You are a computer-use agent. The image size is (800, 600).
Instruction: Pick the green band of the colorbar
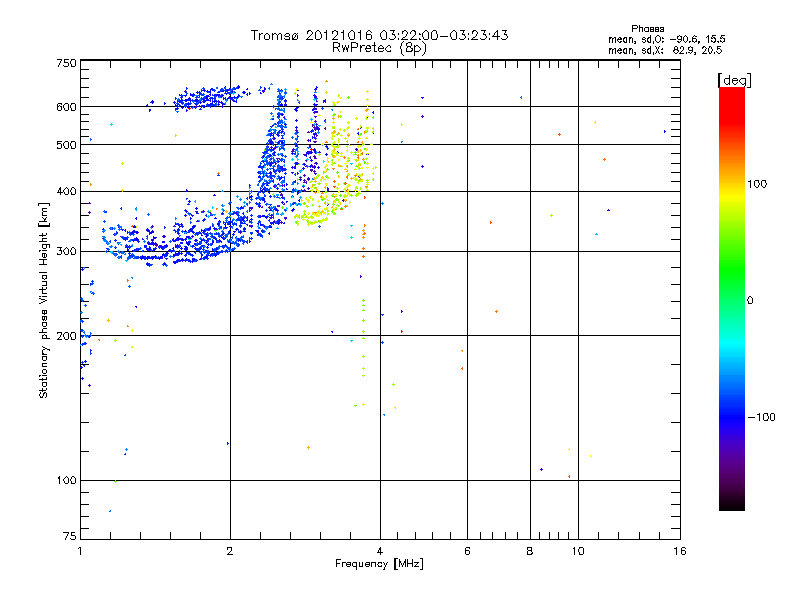point(731,290)
